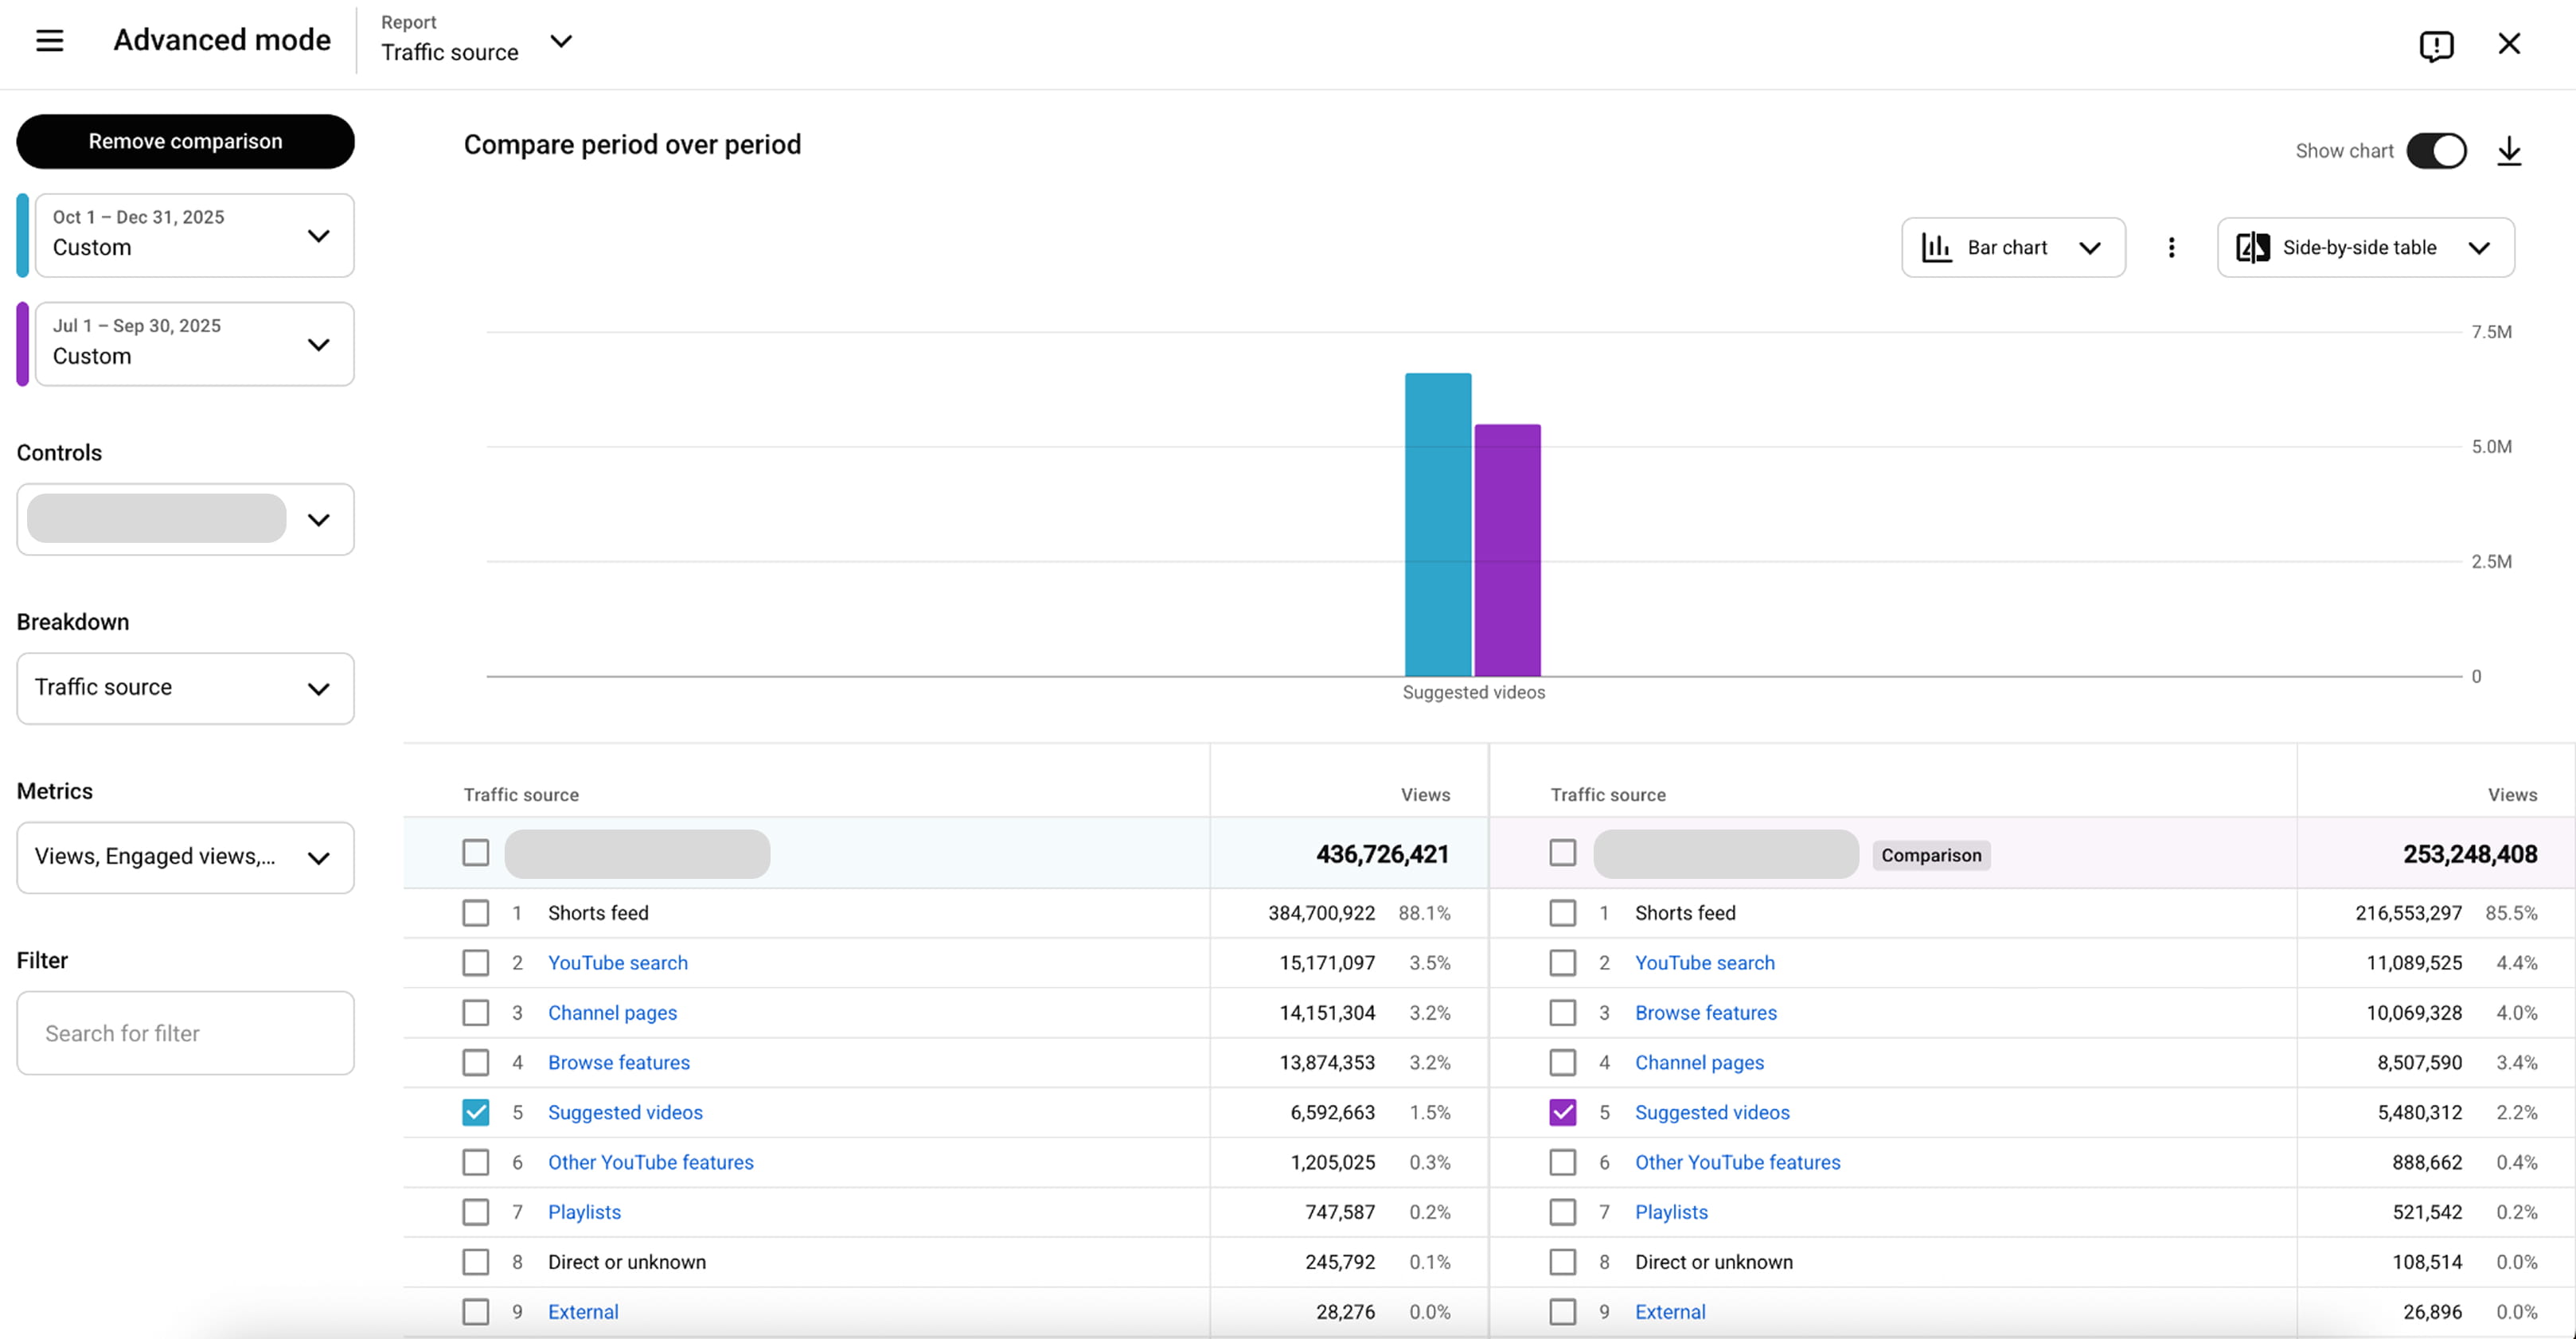Expand the Oct 1 – Dec 31 date selector

pos(319,236)
